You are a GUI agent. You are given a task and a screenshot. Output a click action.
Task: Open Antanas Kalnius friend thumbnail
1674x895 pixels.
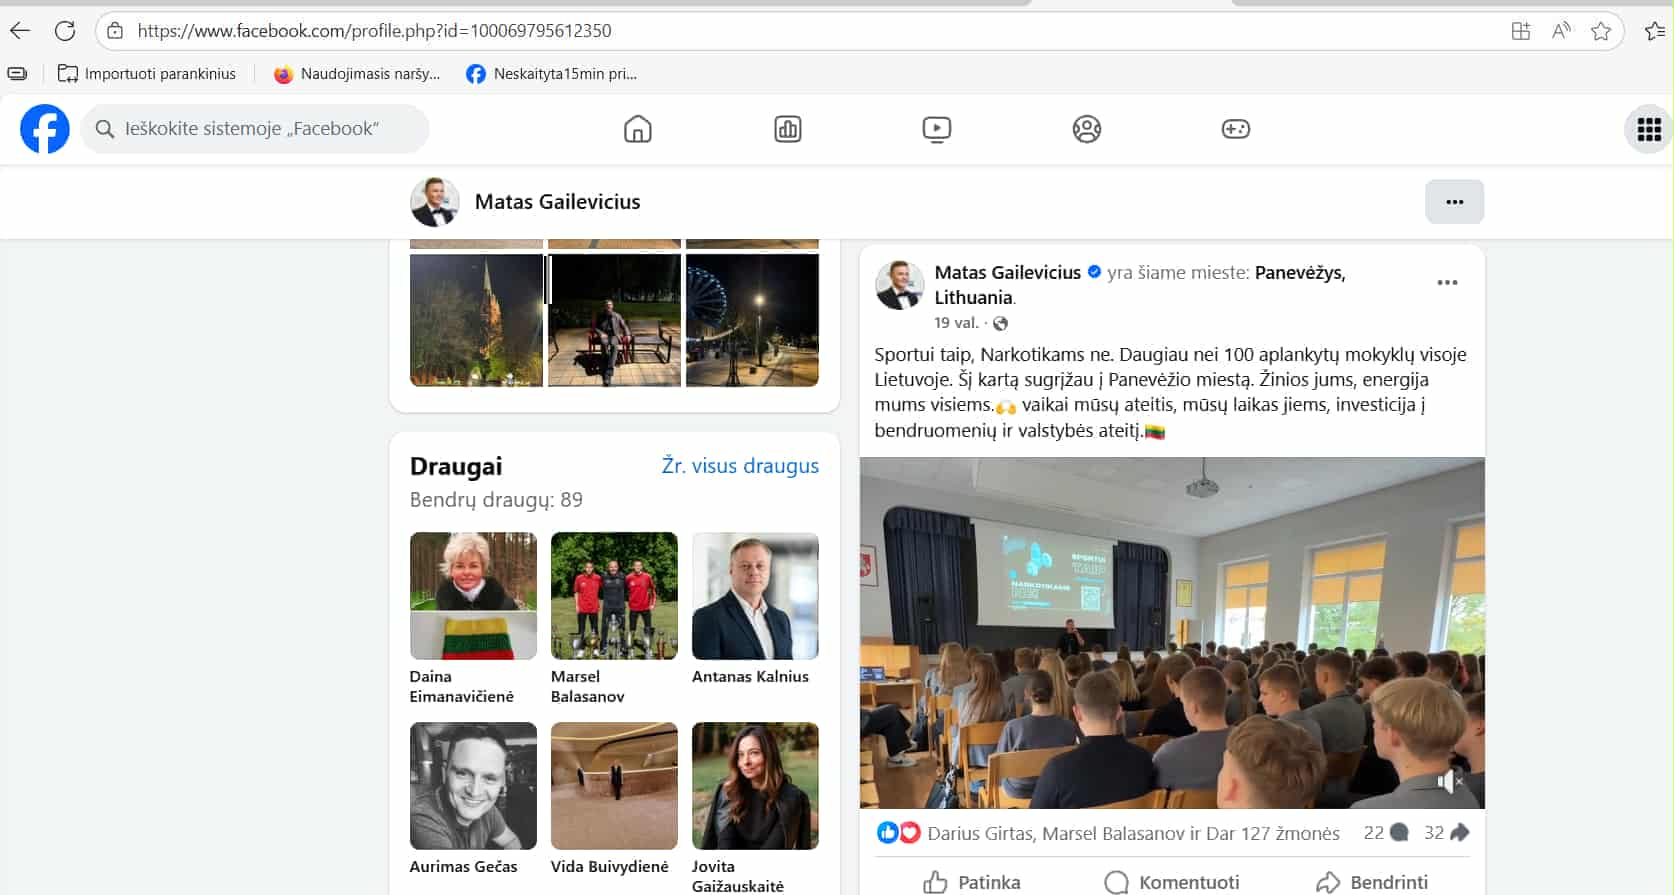coord(755,596)
